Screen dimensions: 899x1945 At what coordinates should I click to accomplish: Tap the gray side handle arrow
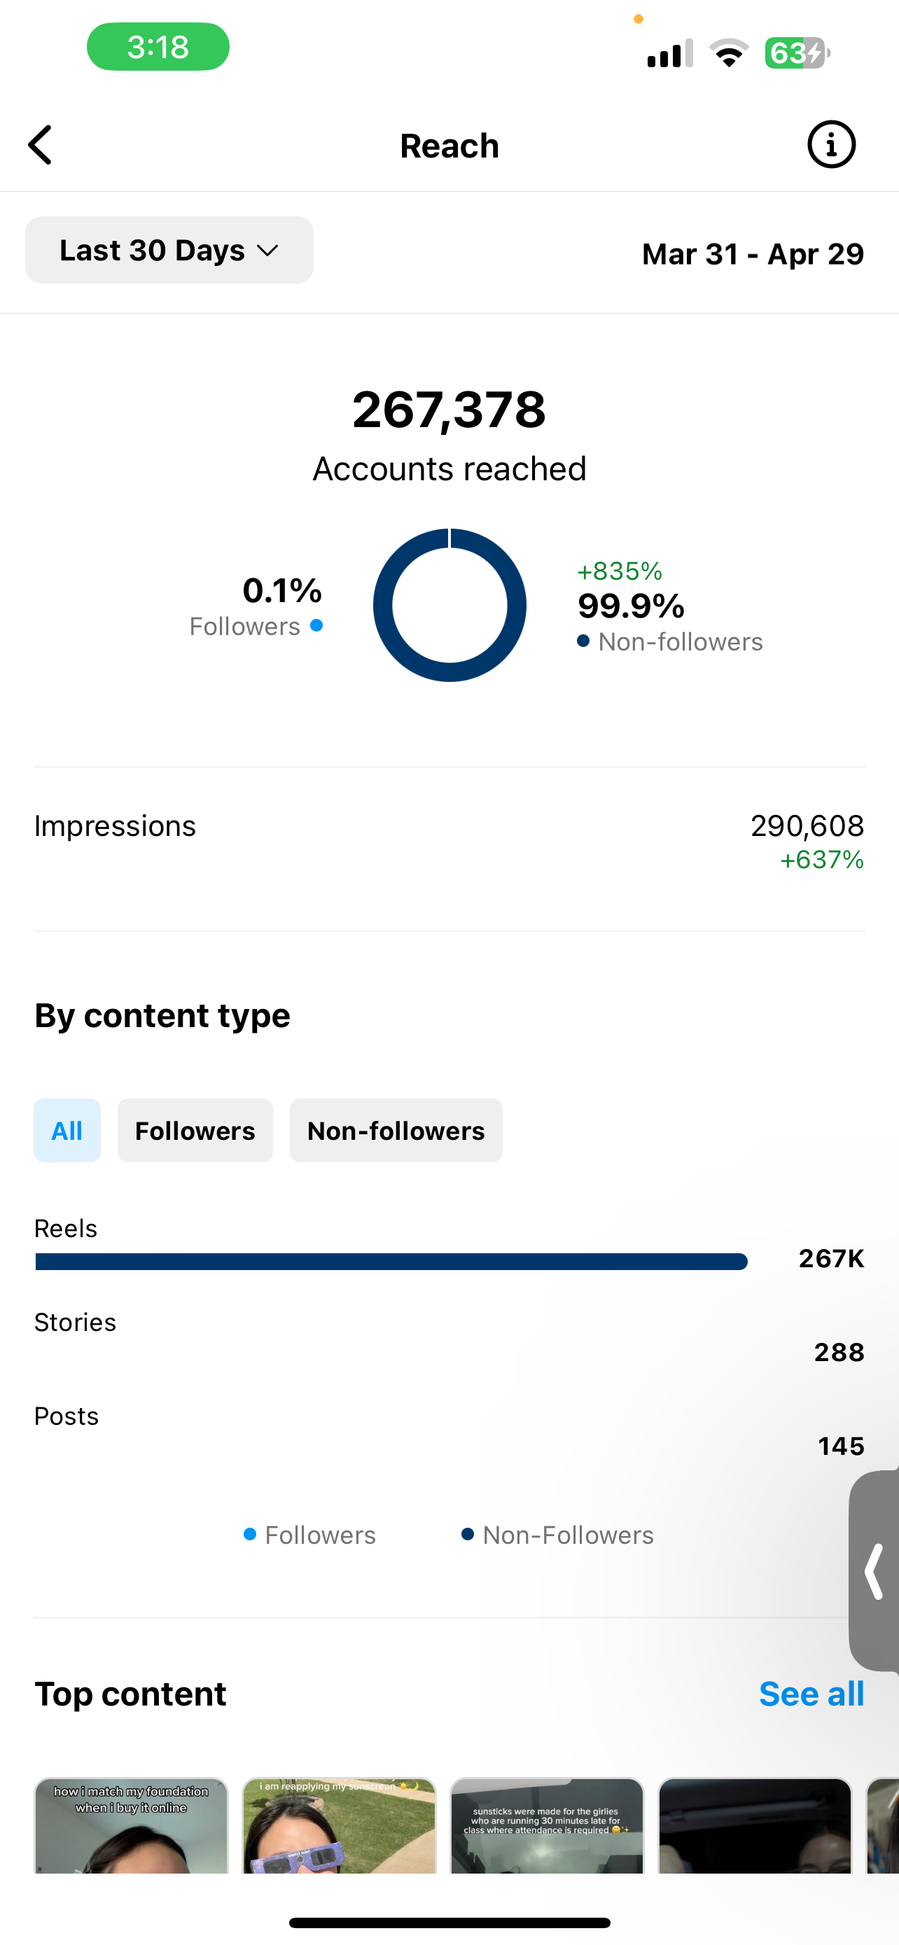[875, 1571]
